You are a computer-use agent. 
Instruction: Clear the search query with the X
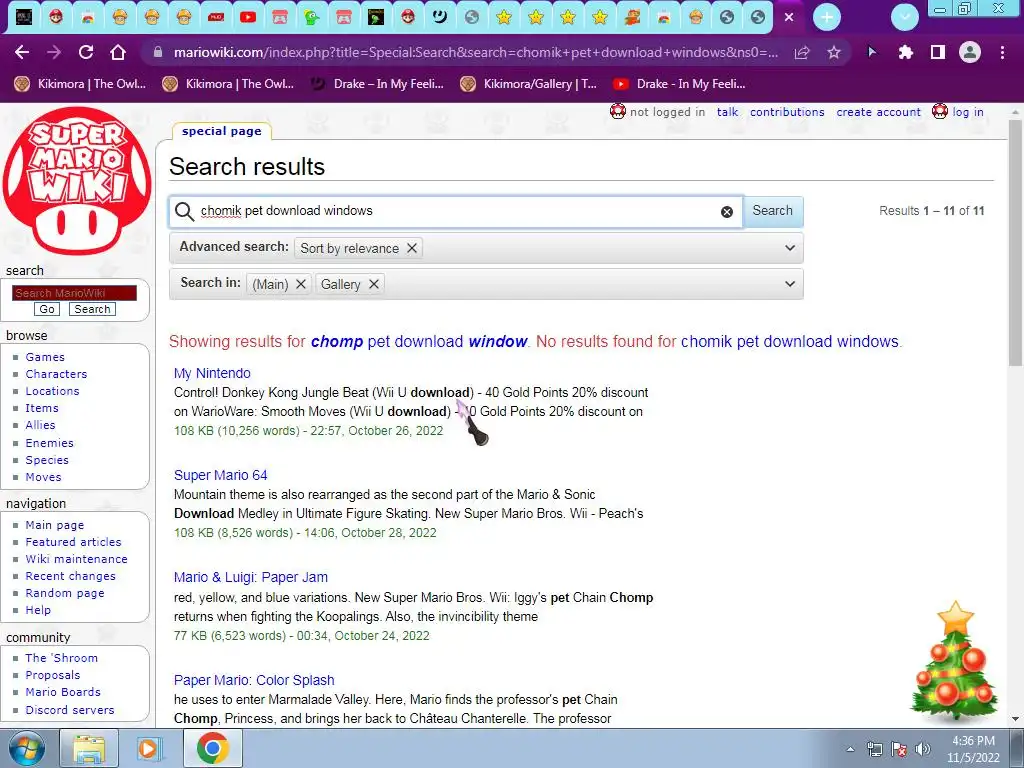click(727, 212)
